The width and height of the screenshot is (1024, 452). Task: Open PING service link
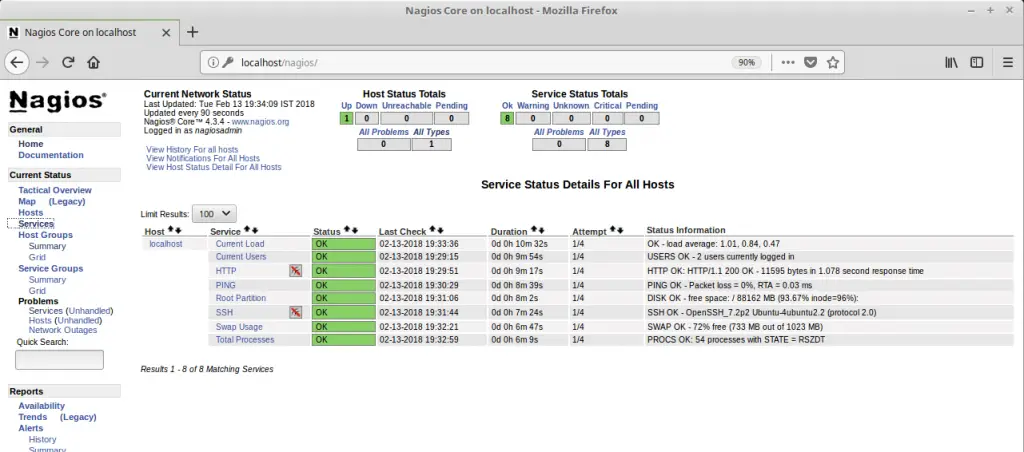(x=225, y=285)
